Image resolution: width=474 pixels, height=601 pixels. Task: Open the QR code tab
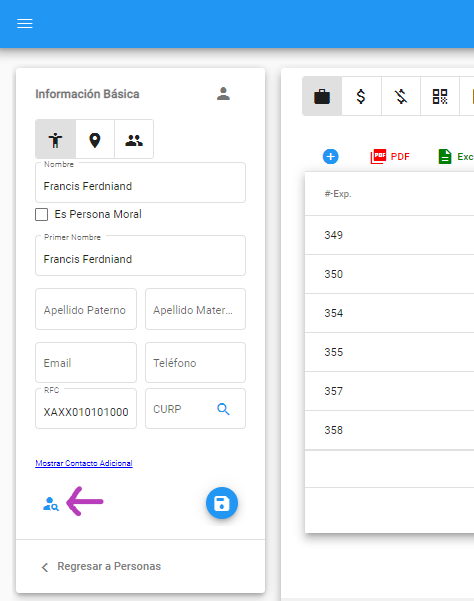(x=440, y=96)
